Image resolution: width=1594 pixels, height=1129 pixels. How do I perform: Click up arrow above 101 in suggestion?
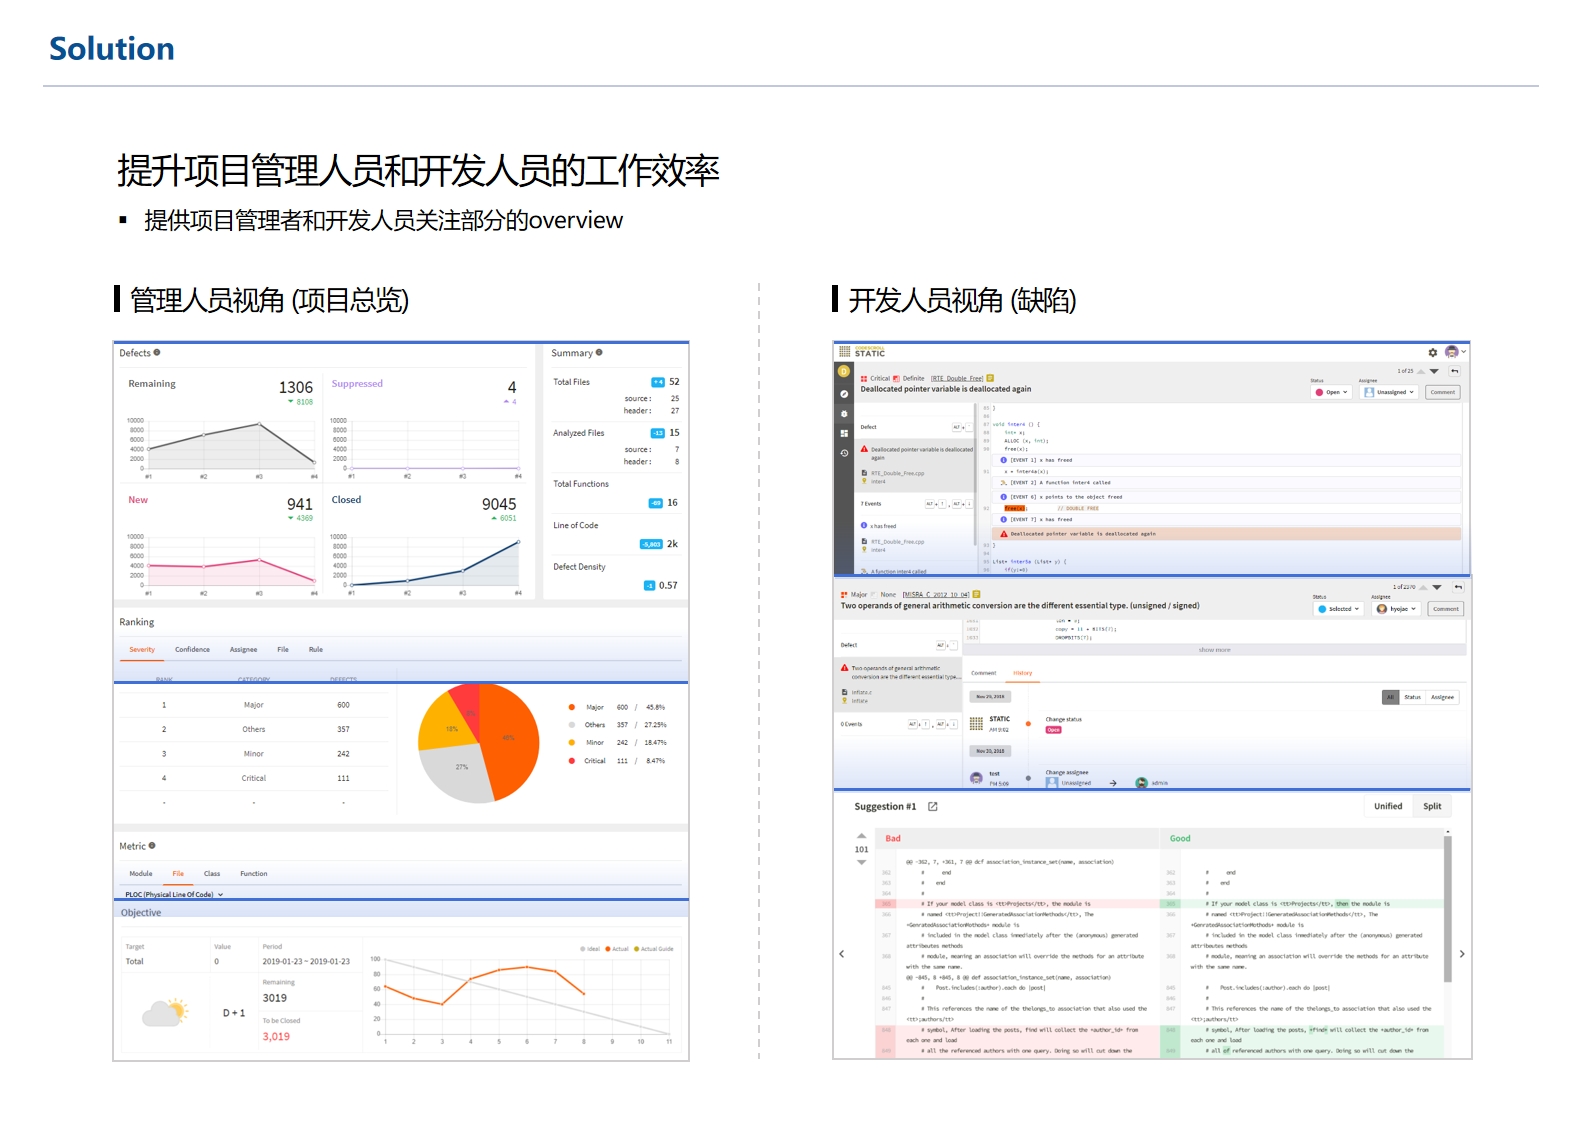pos(861,835)
